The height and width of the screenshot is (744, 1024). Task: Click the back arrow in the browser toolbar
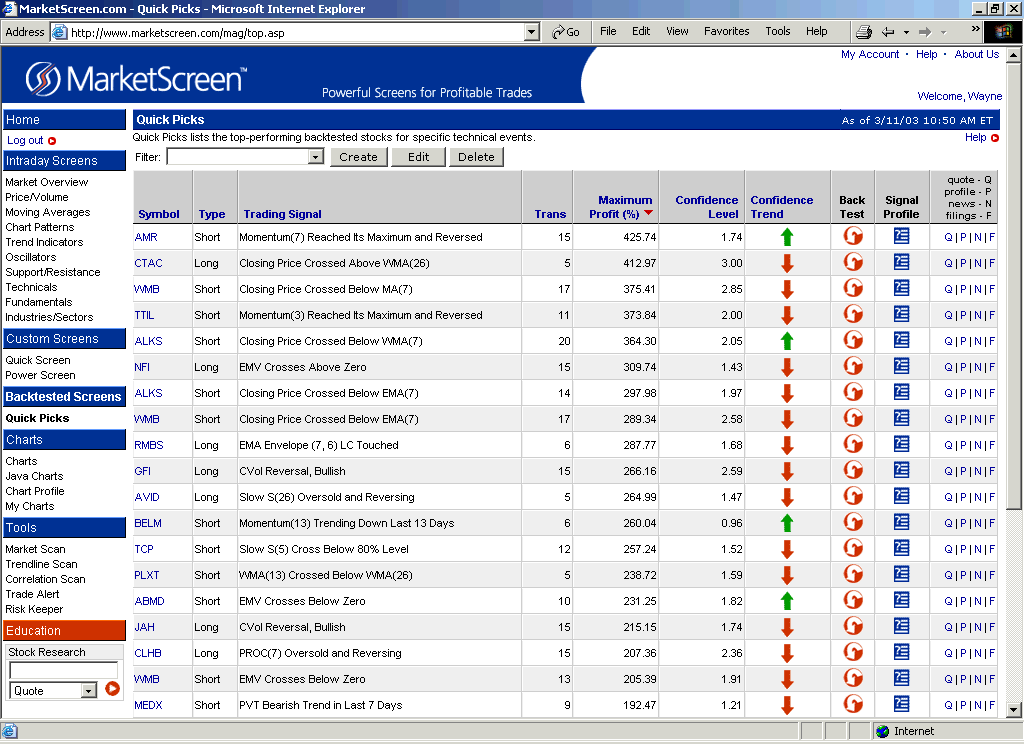click(x=888, y=31)
